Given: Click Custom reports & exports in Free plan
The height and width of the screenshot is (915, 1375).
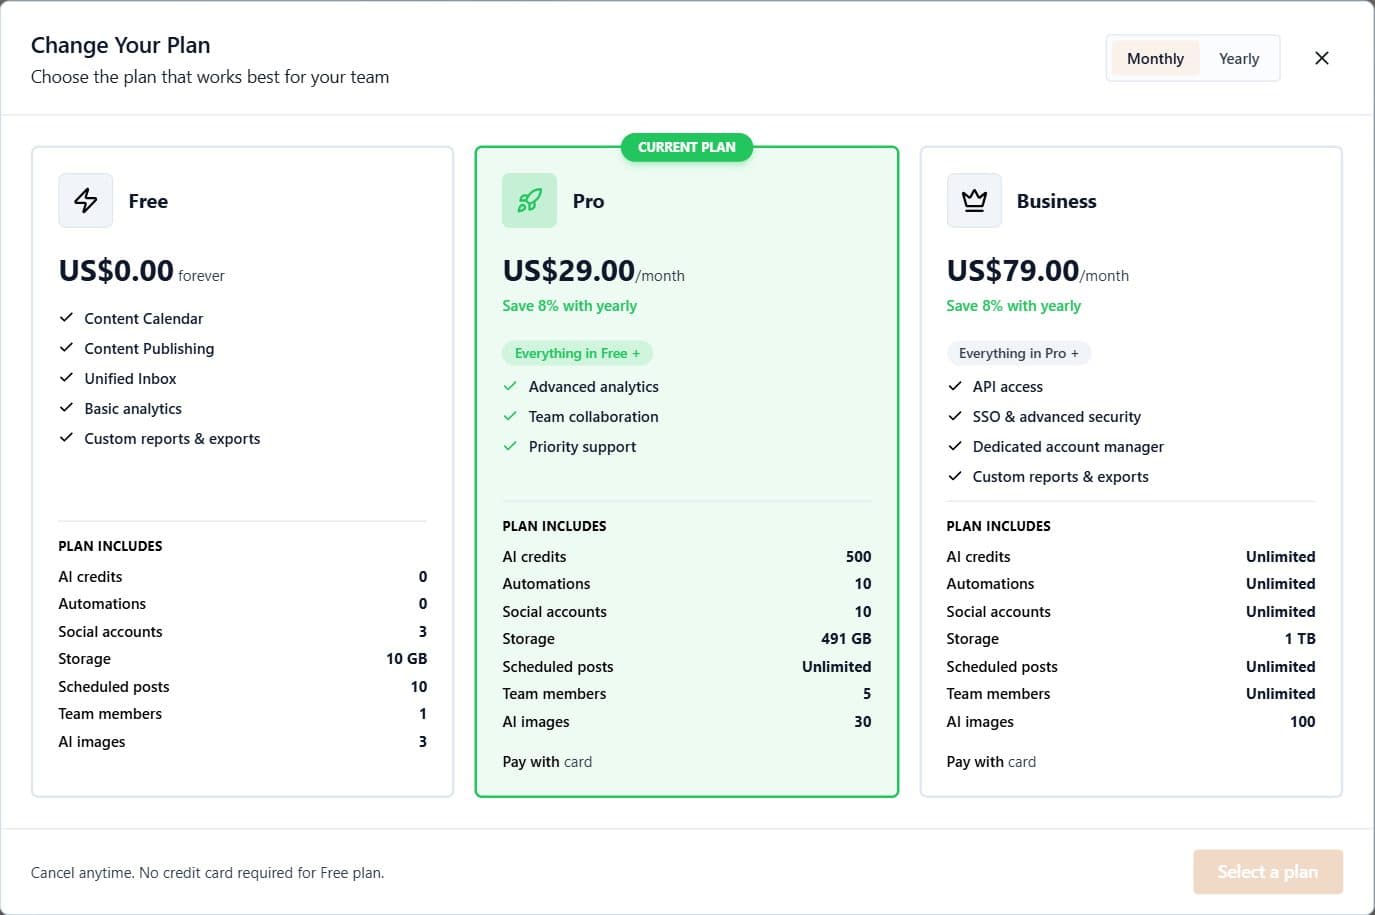Looking at the screenshot, I should tap(172, 439).
